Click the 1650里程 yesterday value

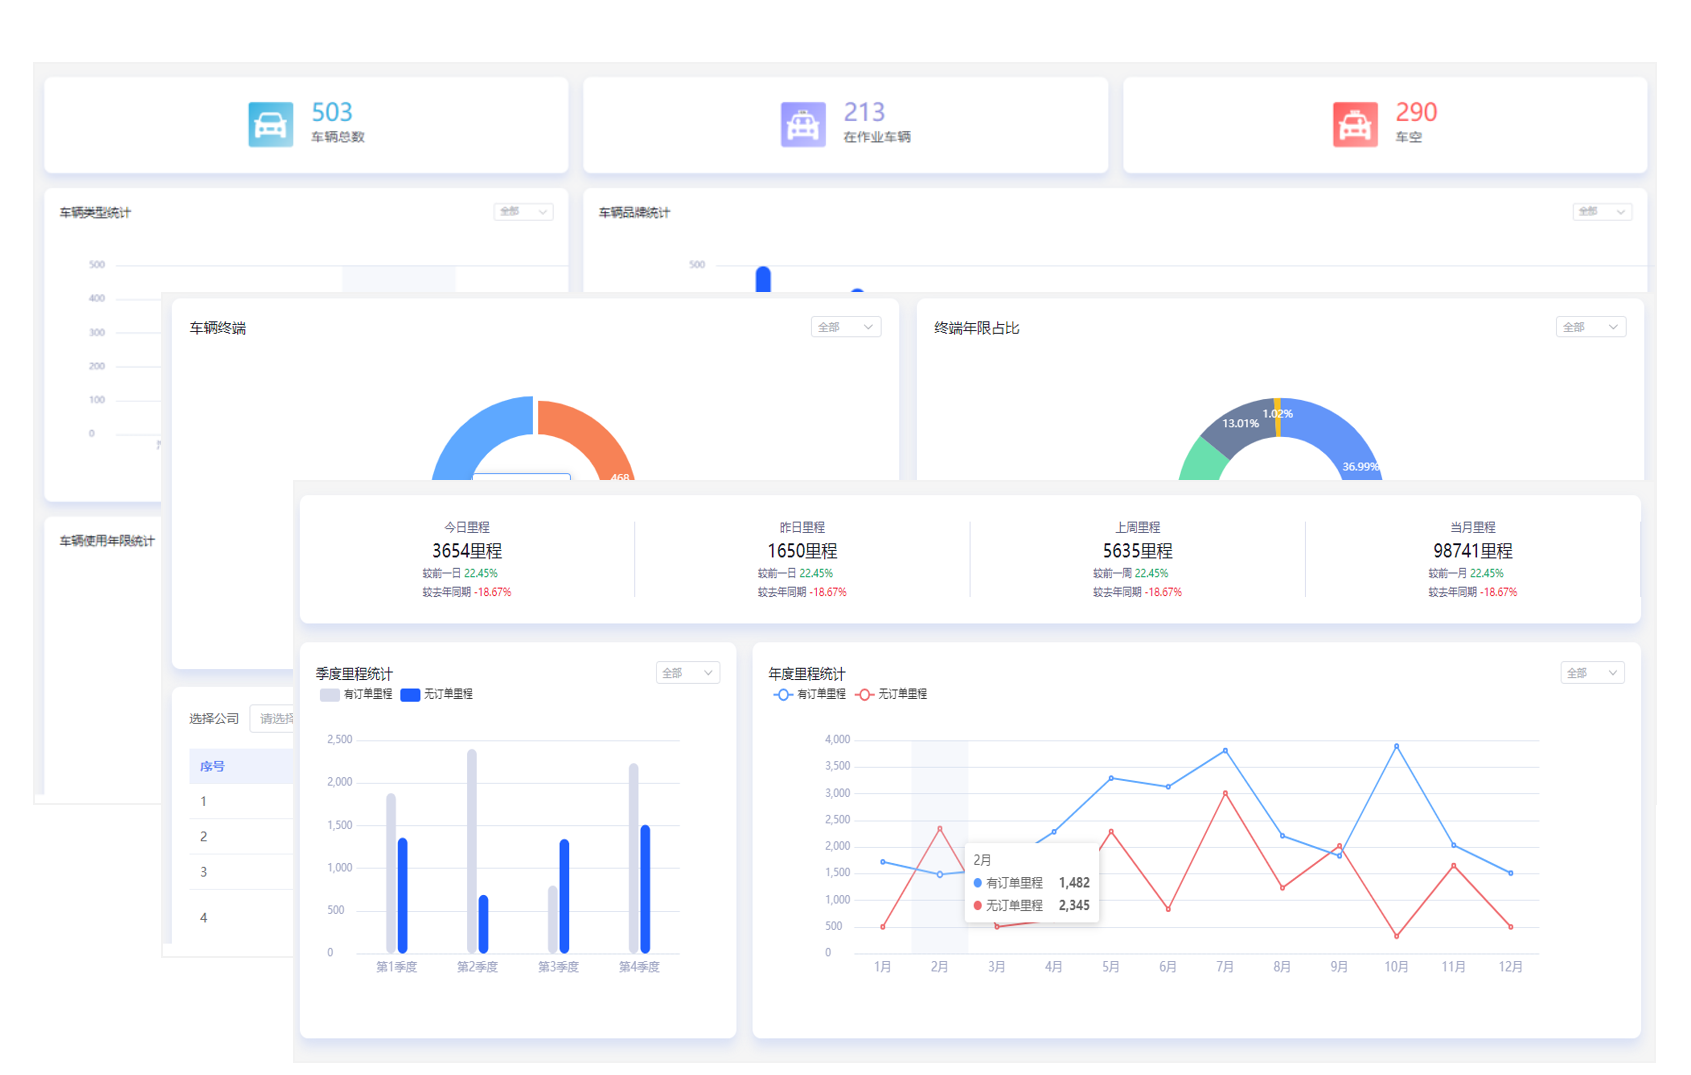click(802, 551)
